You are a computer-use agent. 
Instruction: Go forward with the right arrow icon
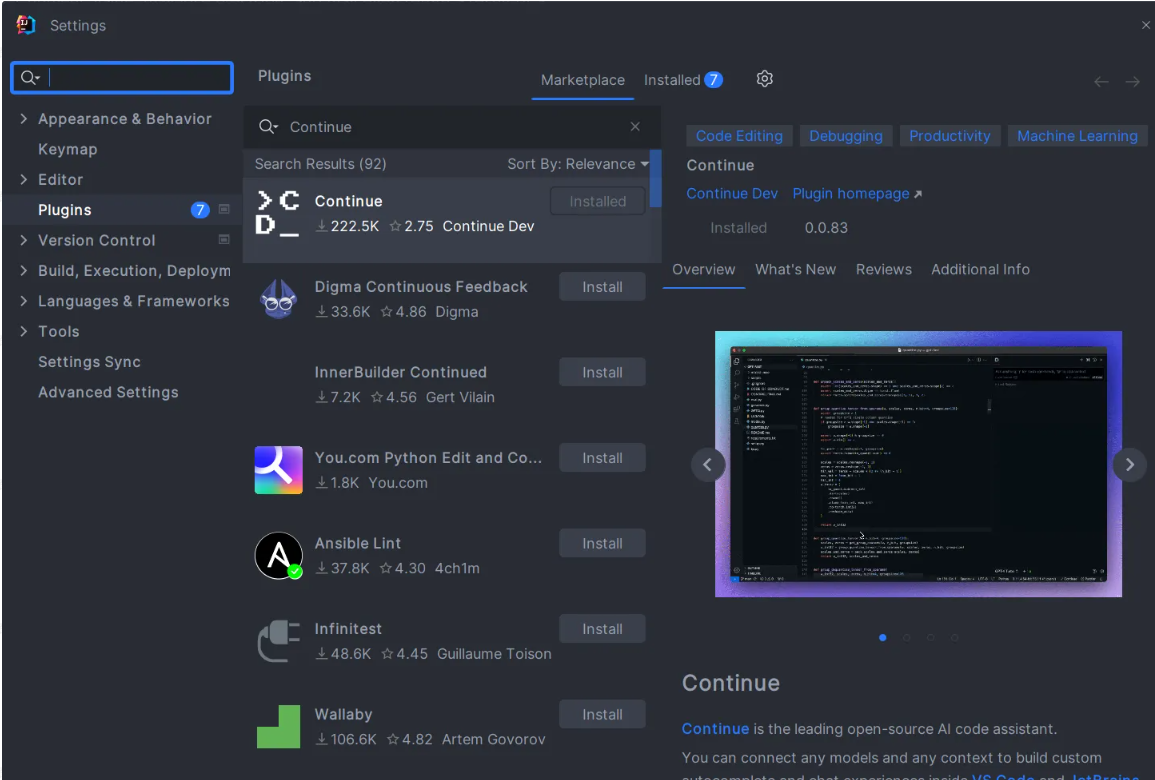click(x=1132, y=82)
